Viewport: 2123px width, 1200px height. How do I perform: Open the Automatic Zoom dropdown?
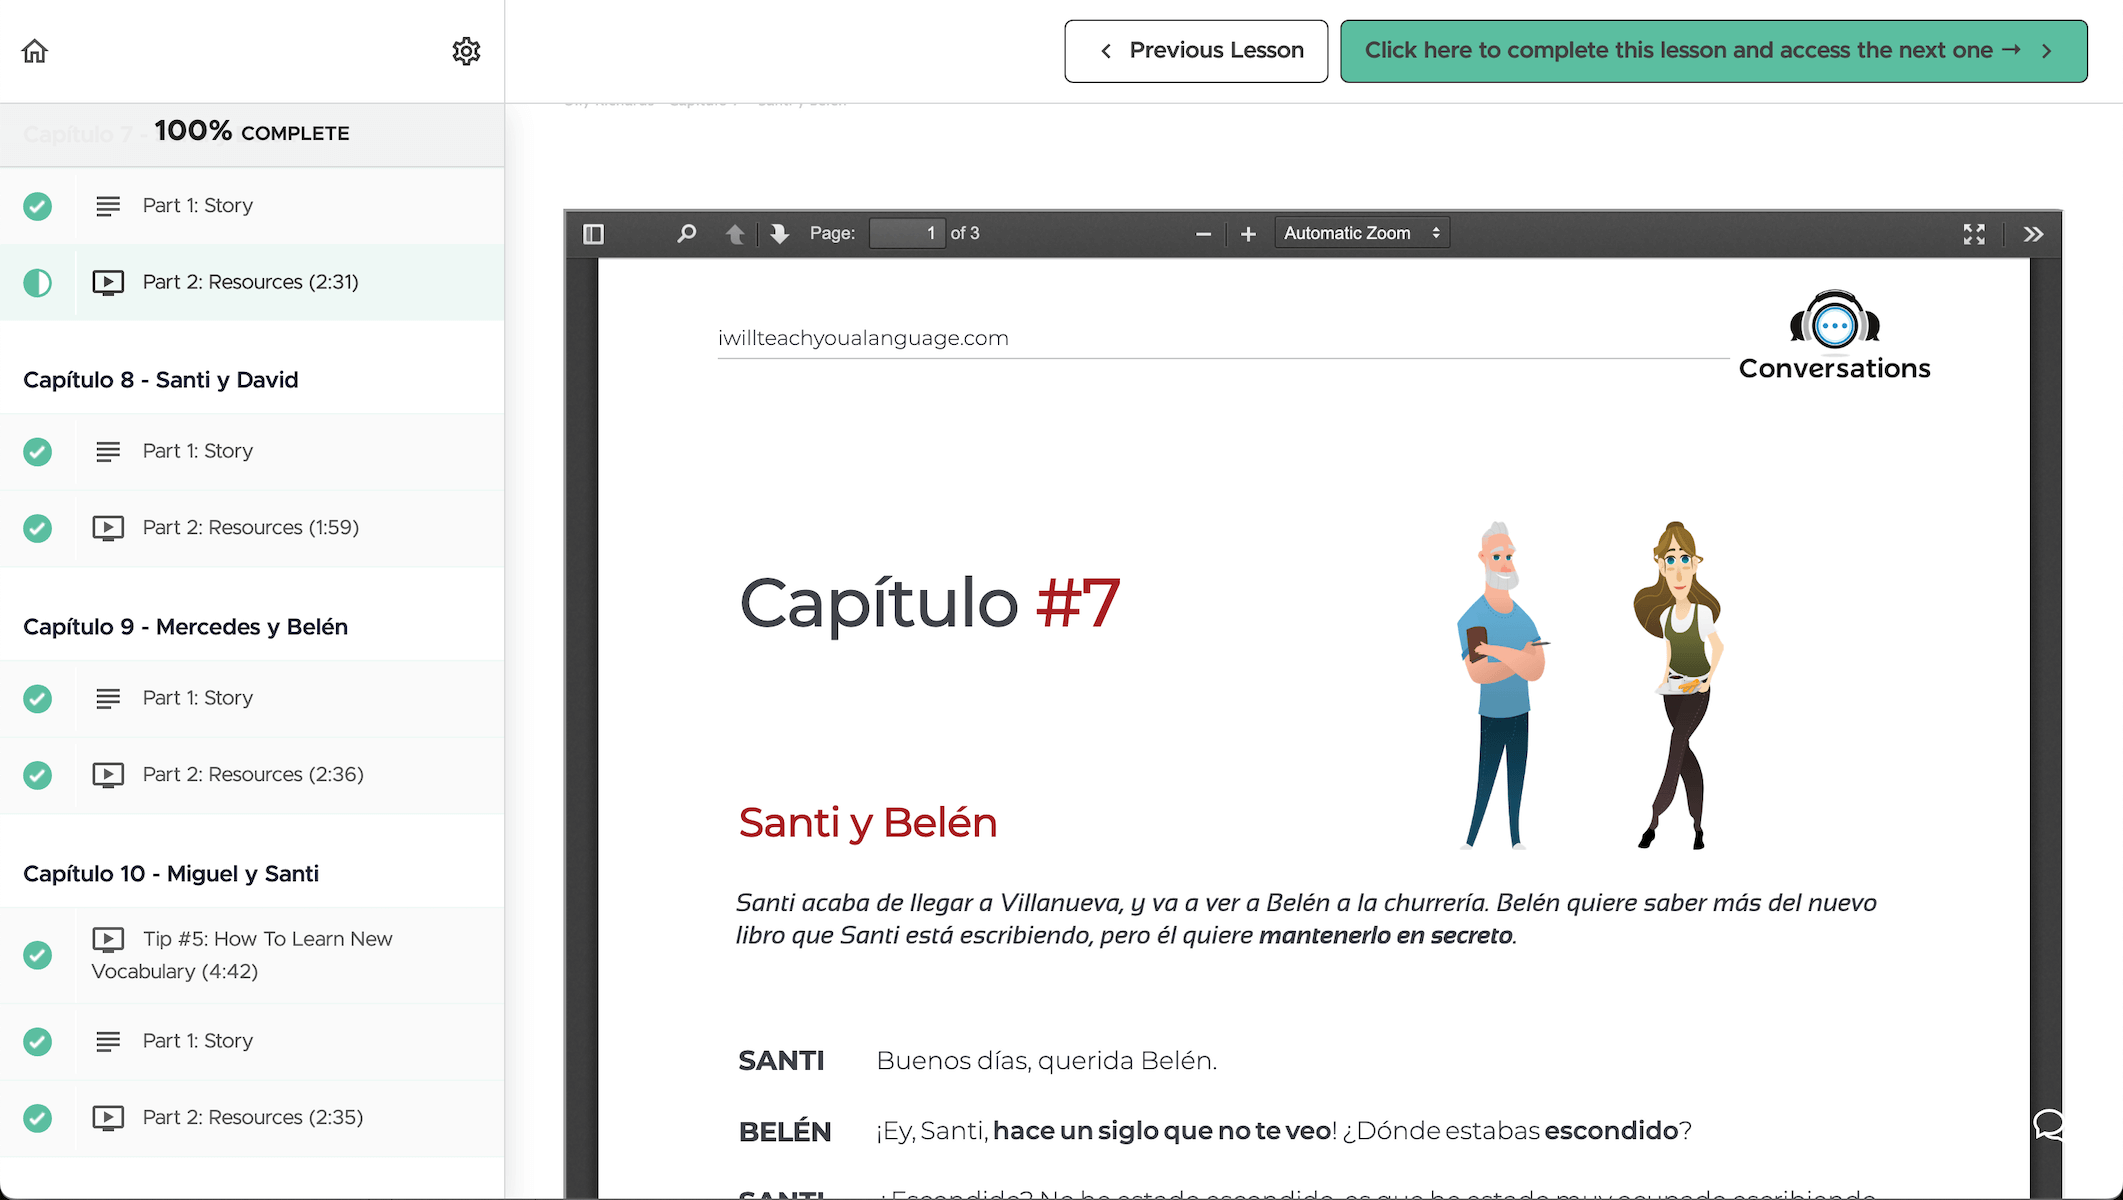pyautogui.click(x=1360, y=232)
